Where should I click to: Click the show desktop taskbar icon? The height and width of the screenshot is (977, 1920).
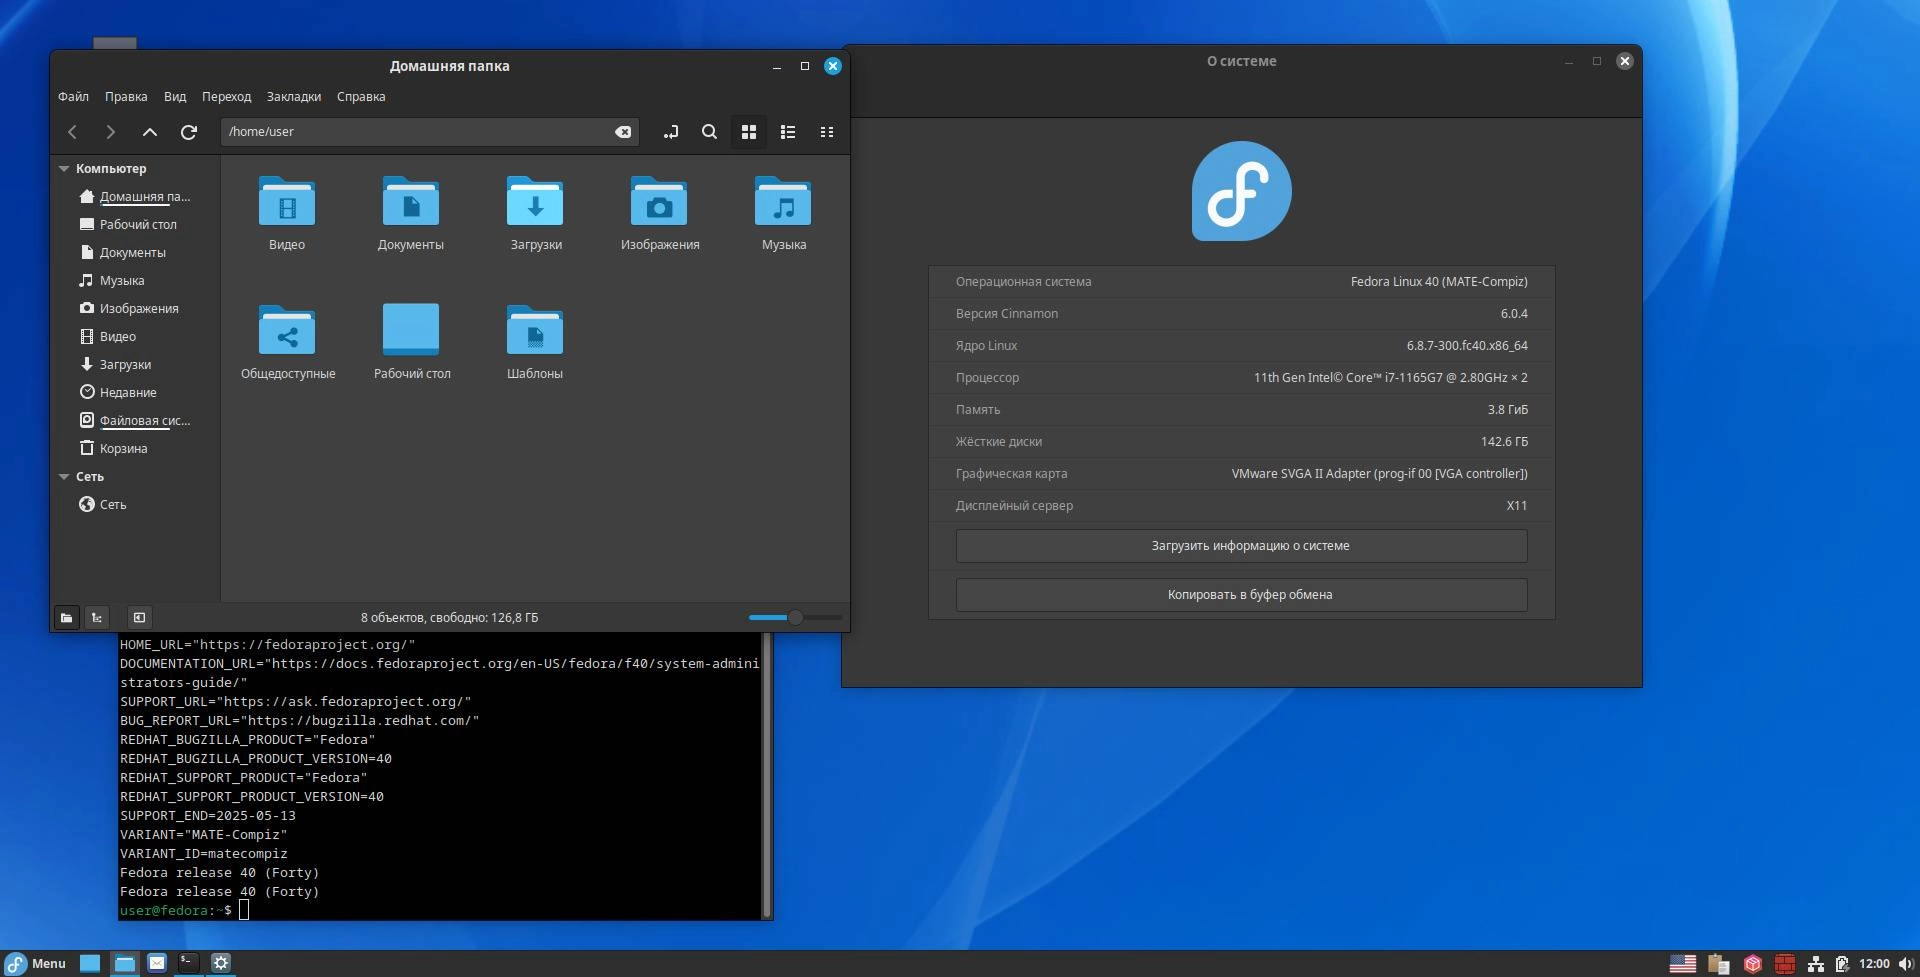(90, 963)
